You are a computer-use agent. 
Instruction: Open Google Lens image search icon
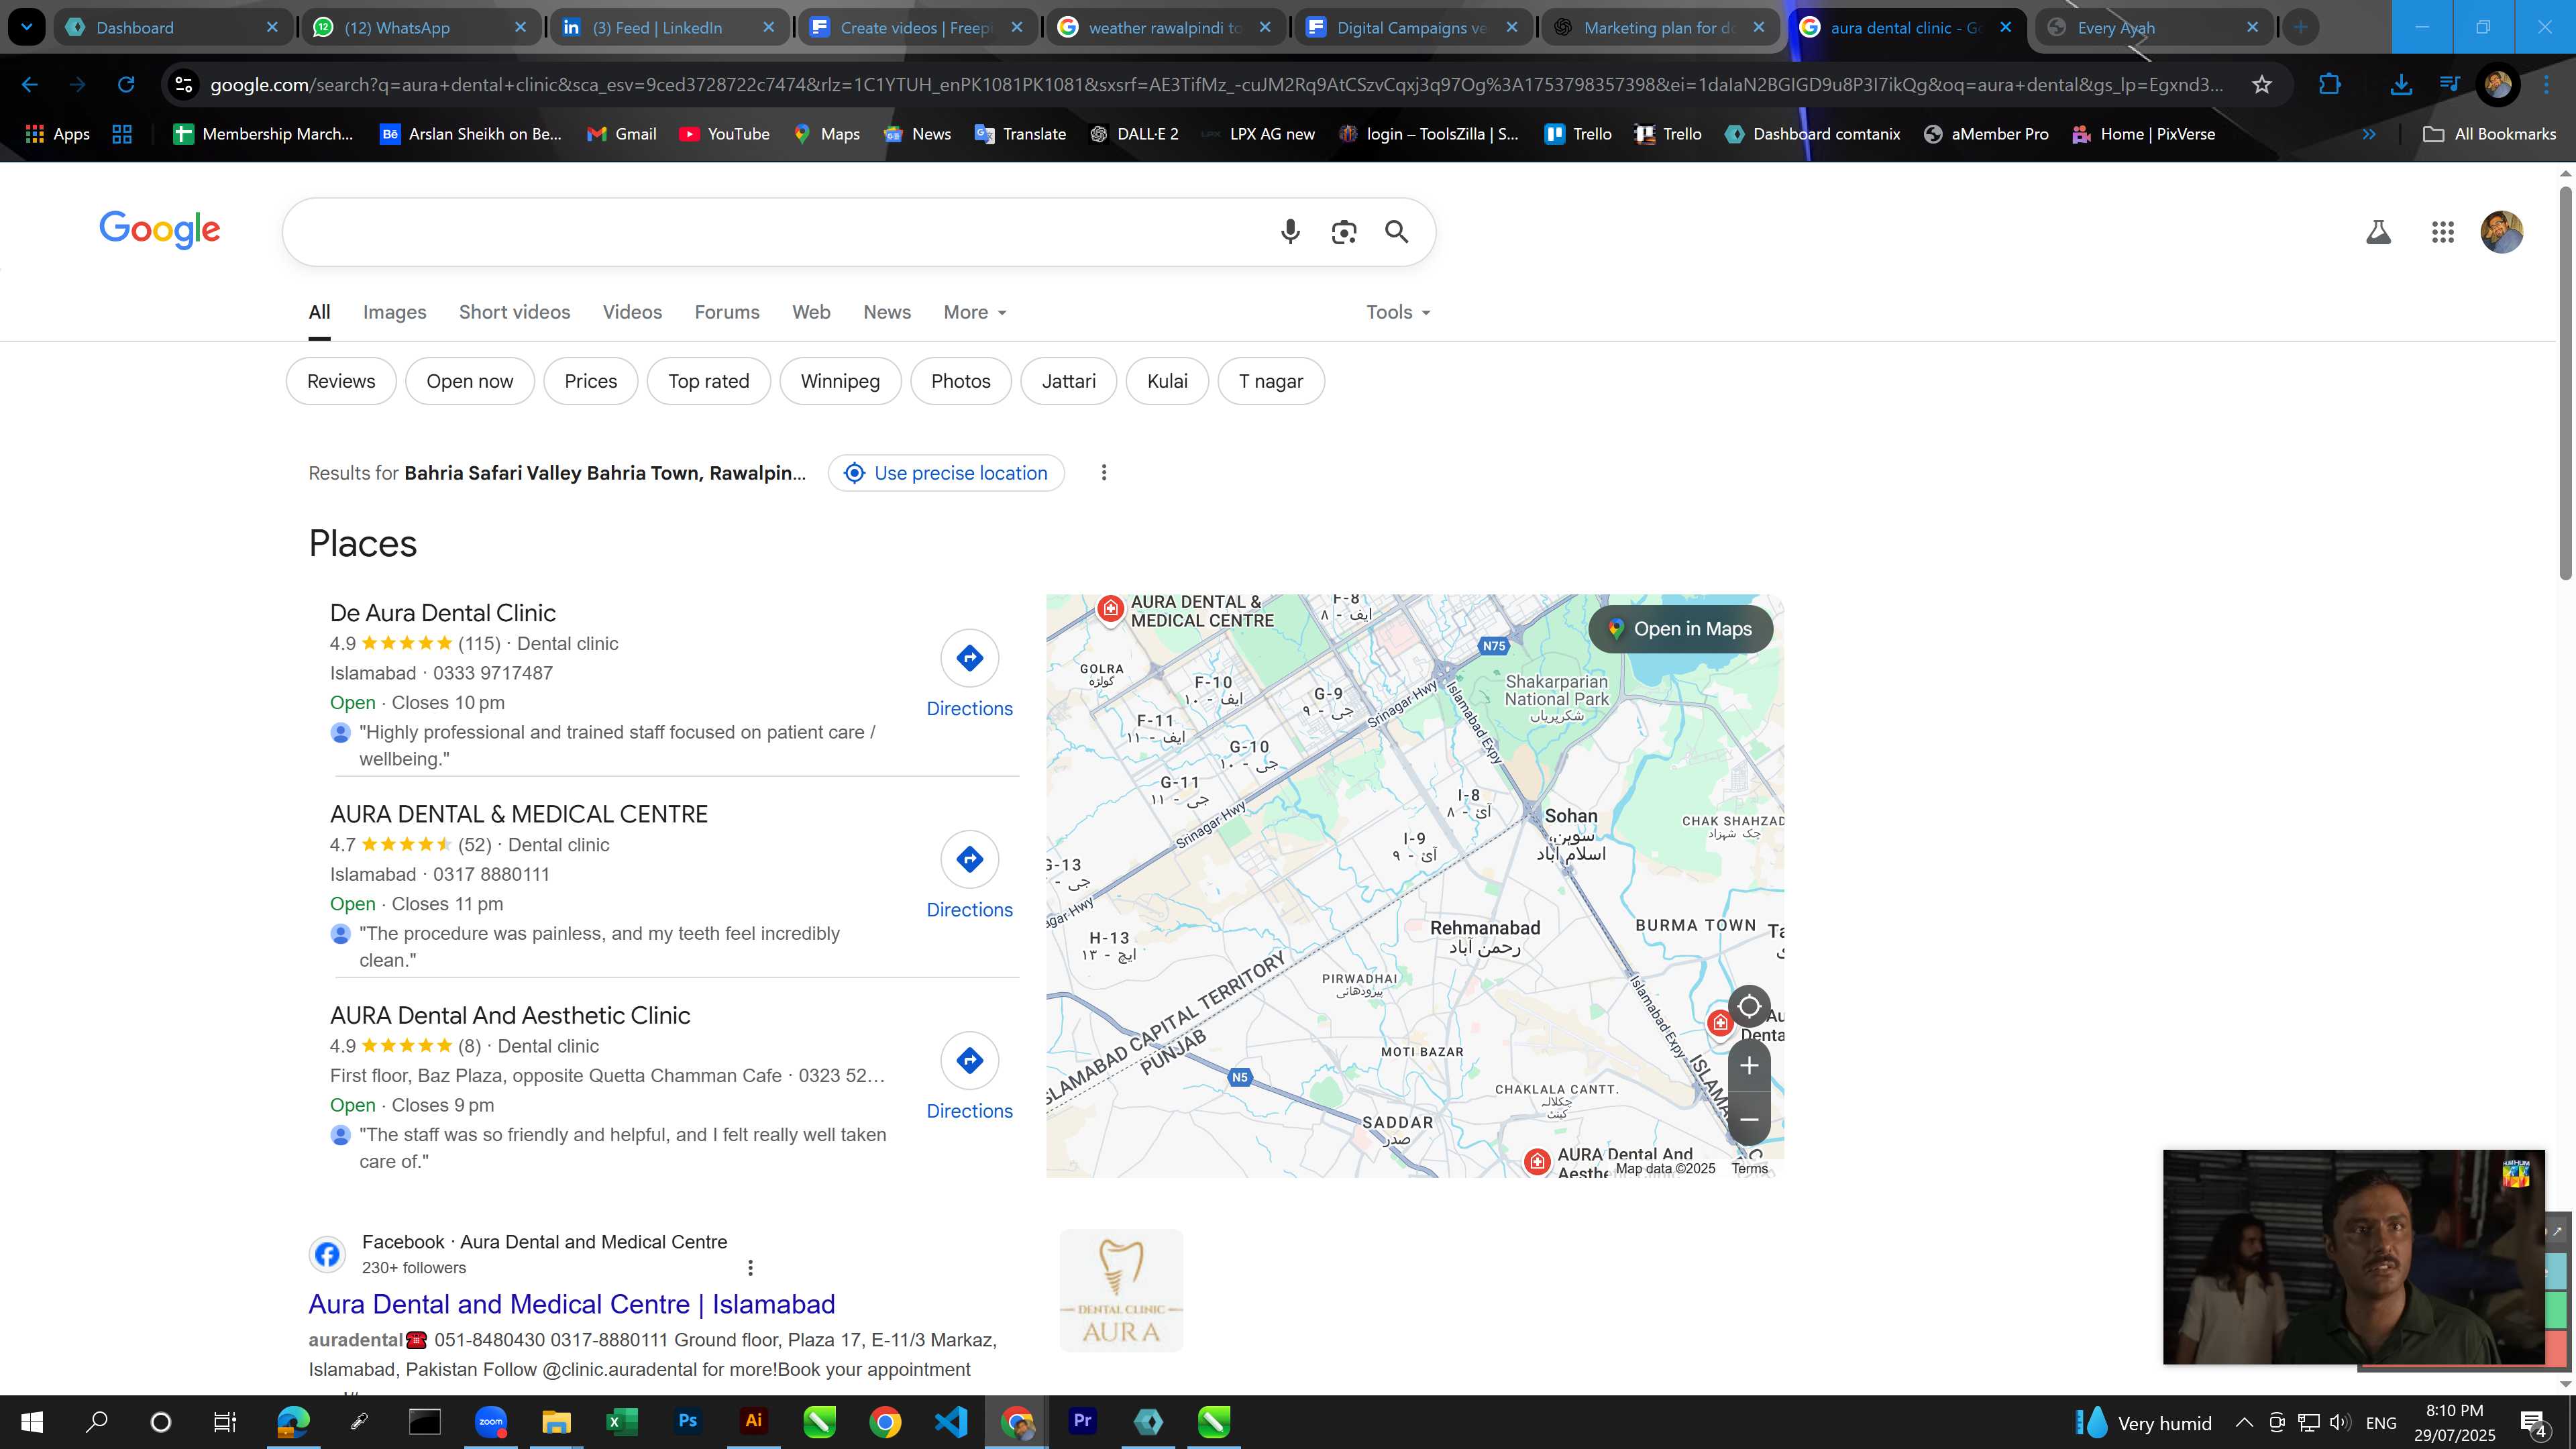pyautogui.click(x=1344, y=232)
